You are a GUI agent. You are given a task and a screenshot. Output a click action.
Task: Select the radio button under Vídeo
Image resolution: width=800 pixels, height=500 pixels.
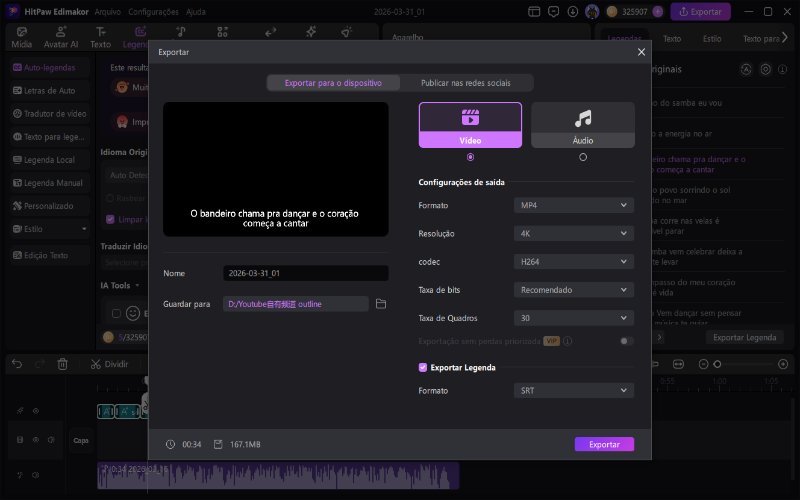[x=470, y=157]
